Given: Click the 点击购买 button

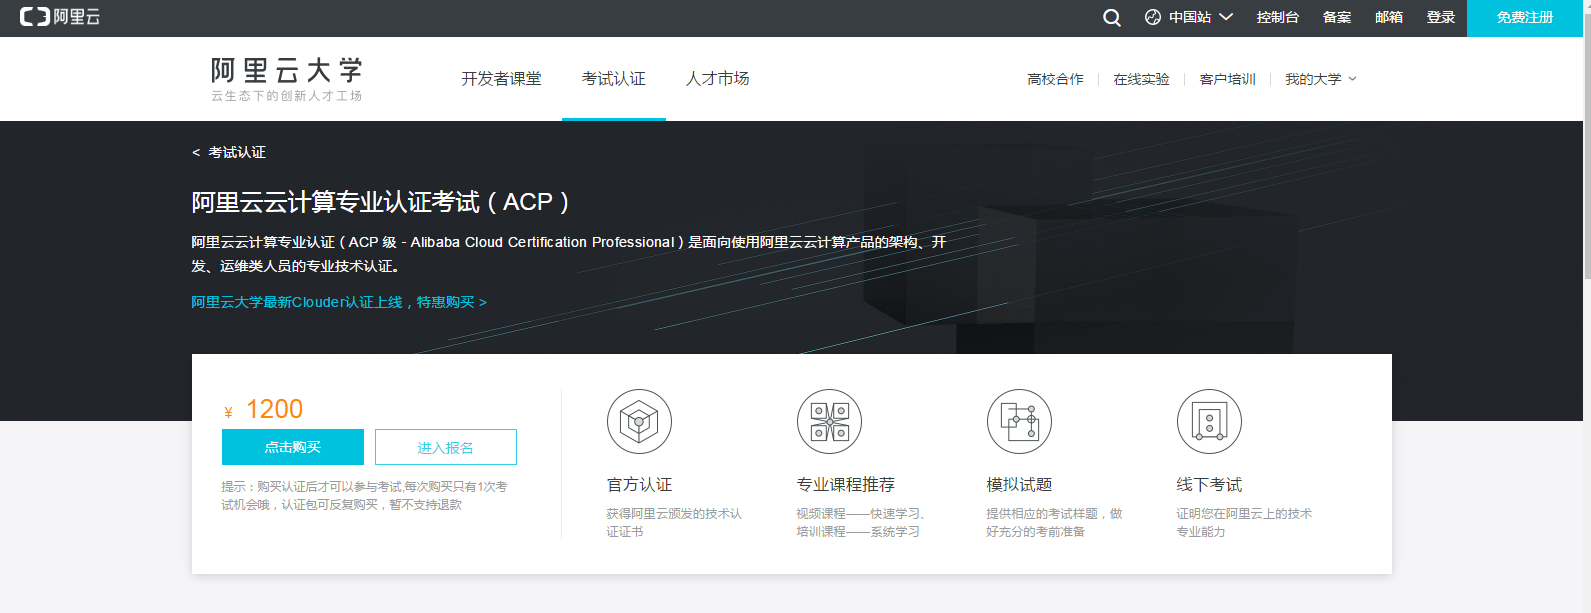Looking at the screenshot, I should (x=293, y=447).
